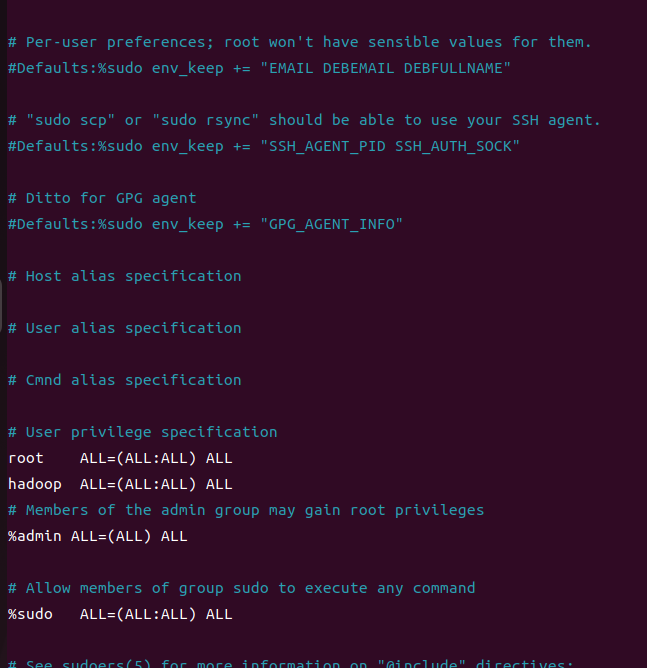Click the GPG_AGENT_INFO env_keep line
This screenshot has height=668, width=647.
[205, 224]
